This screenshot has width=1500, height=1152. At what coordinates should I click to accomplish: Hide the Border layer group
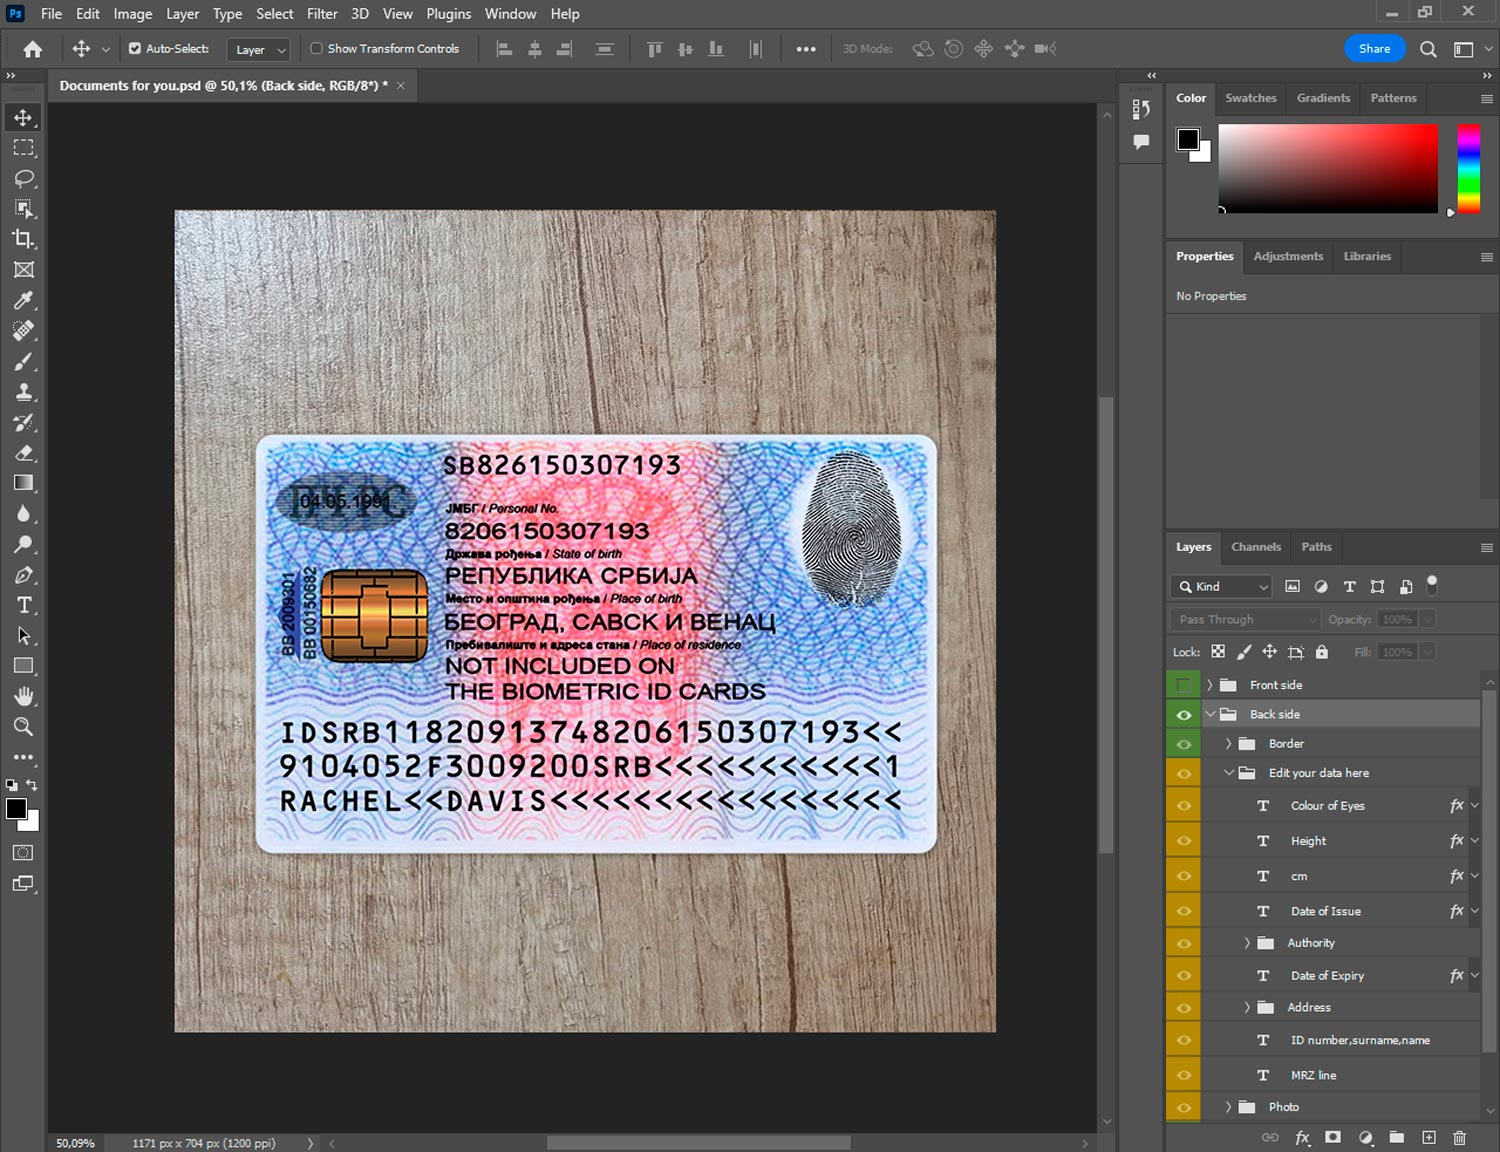1184,744
